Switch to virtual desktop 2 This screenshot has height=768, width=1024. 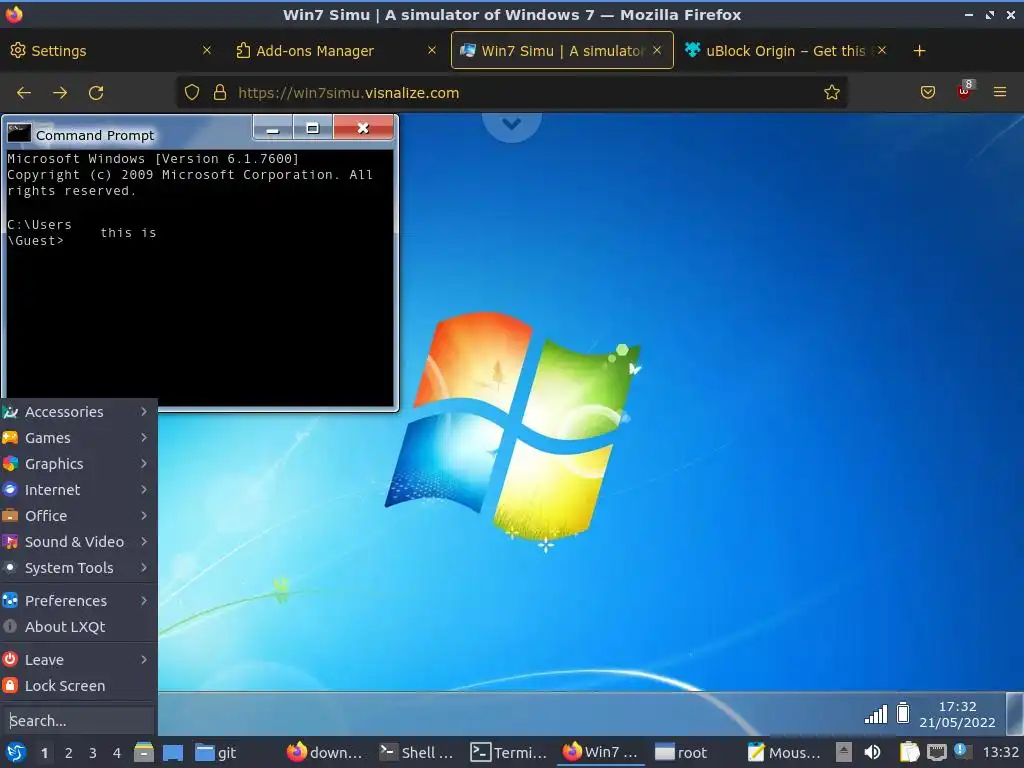(69, 753)
